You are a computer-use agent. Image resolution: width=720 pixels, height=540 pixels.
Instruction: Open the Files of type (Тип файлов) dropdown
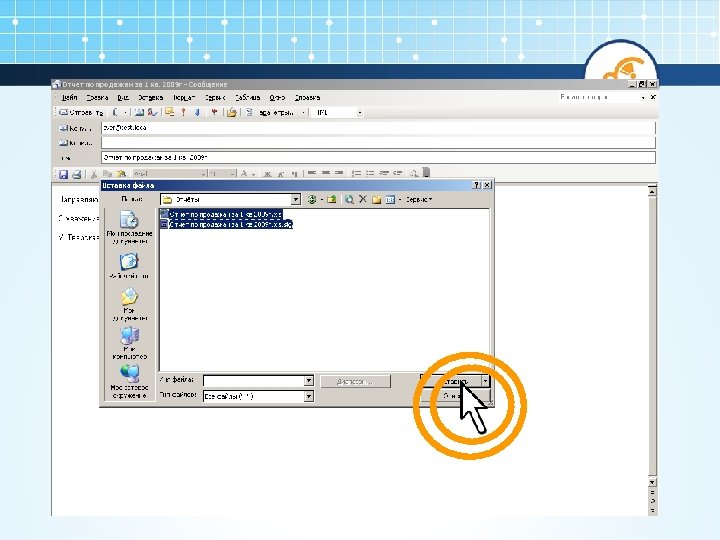pyautogui.click(x=309, y=396)
